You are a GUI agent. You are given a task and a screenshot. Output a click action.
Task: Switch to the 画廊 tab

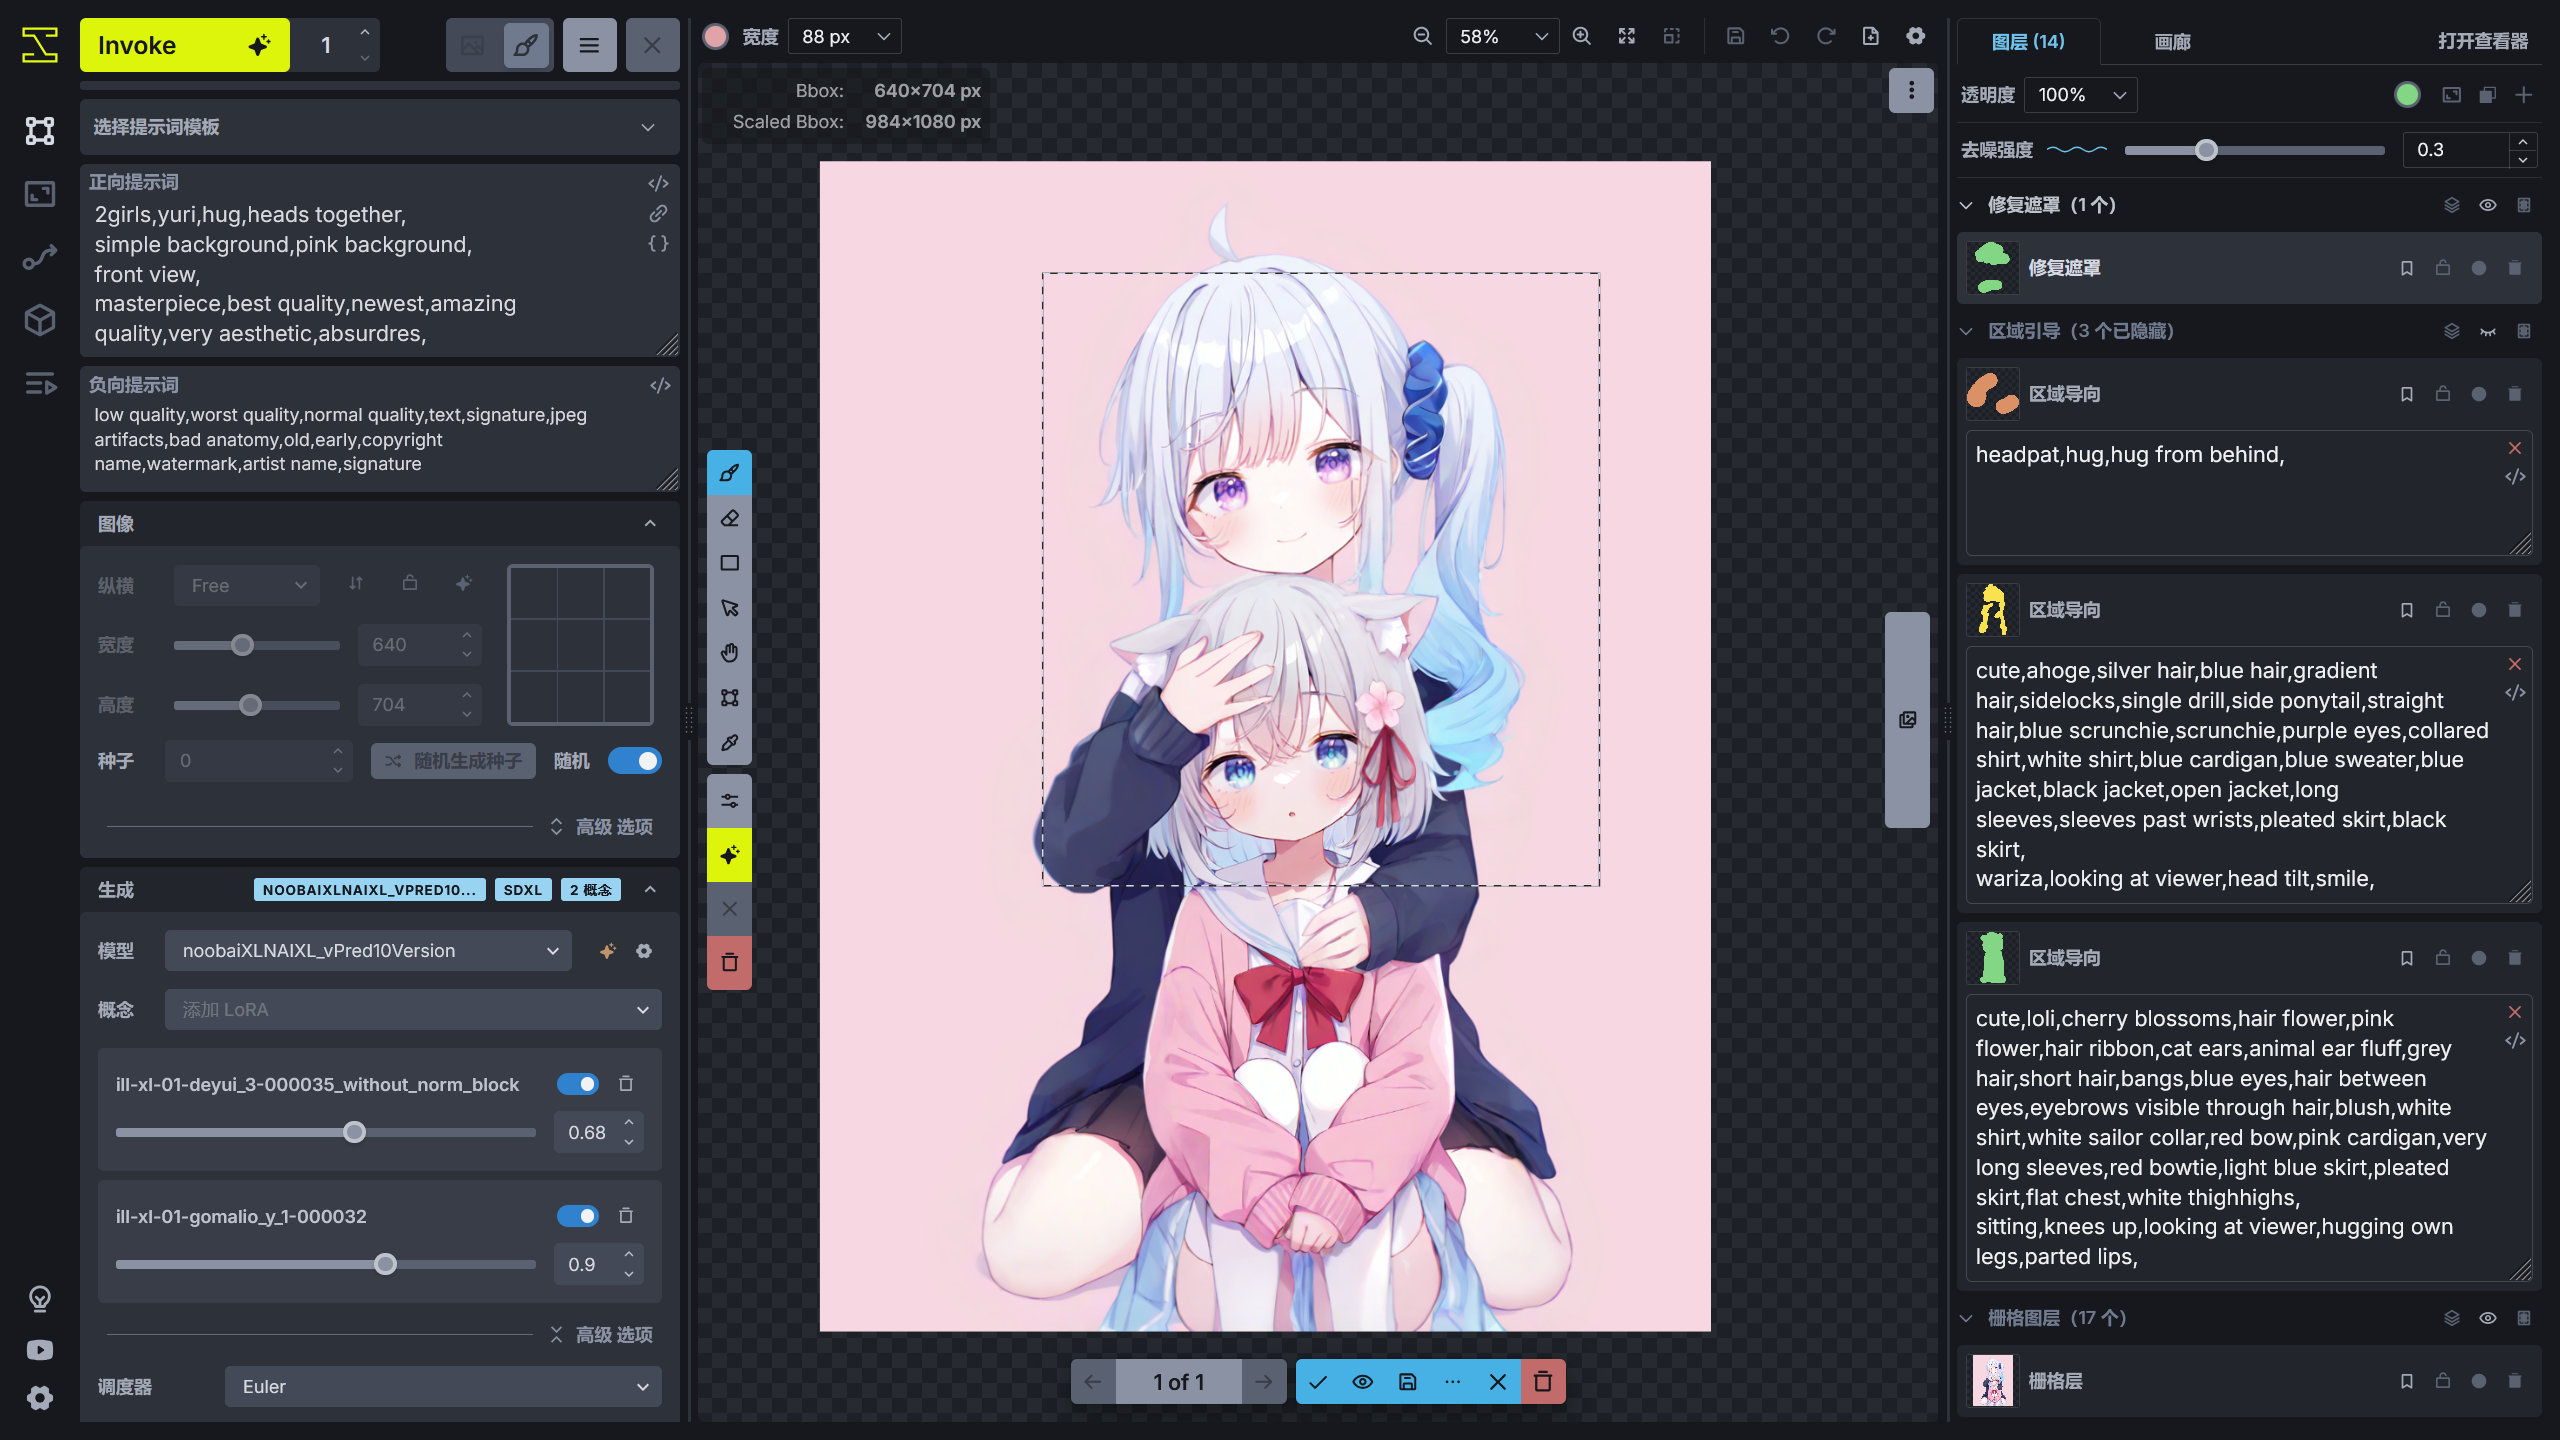tap(2172, 42)
